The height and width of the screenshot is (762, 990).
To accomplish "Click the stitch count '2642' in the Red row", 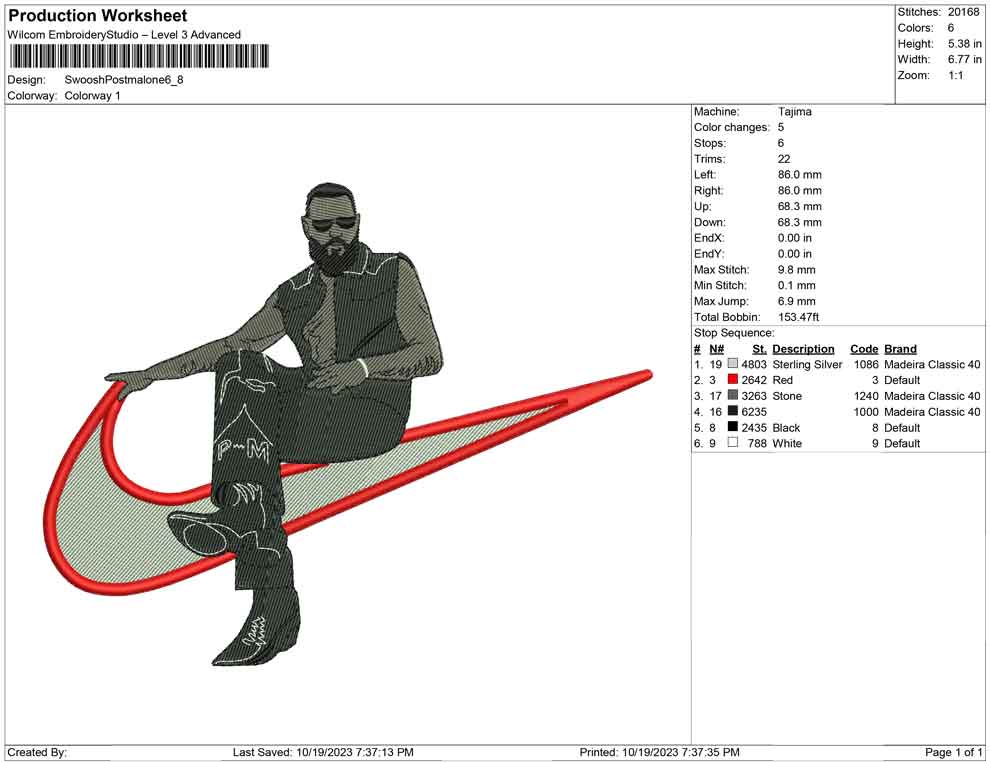I will tap(754, 380).
